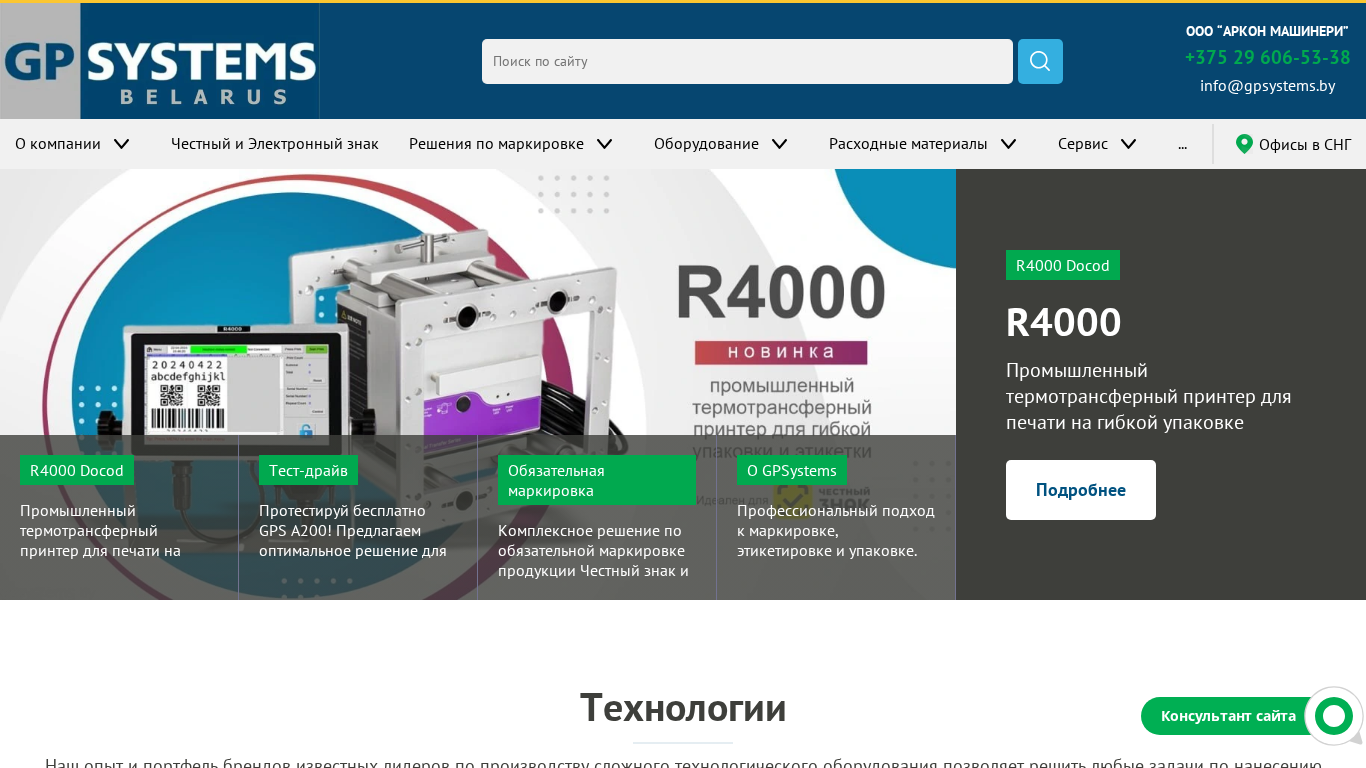
Task: Open Честный и Электронный знак menu item
Action: (x=275, y=144)
